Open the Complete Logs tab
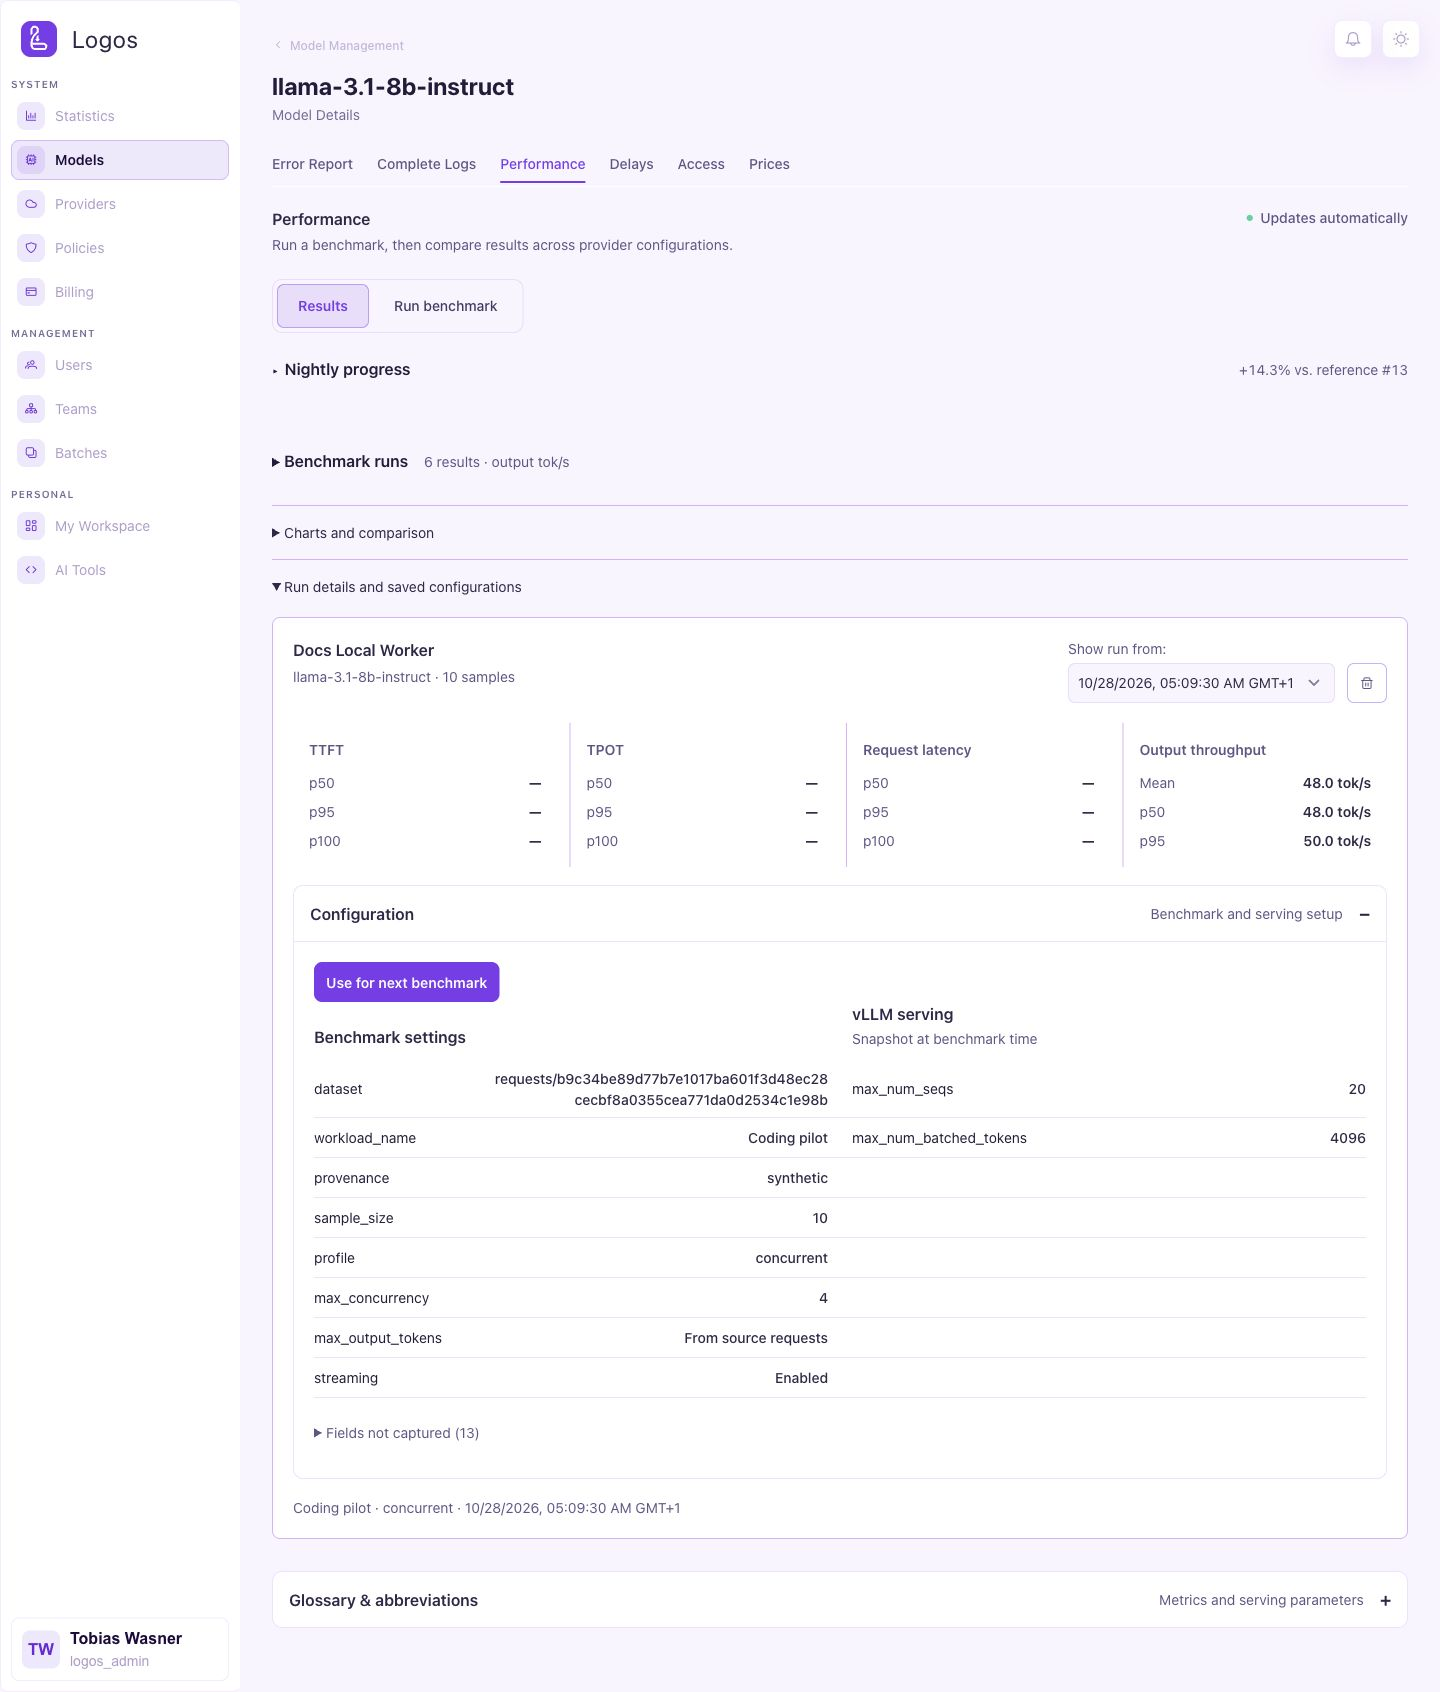This screenshot has width=1440, height=1692. click(x=426, y=164)
